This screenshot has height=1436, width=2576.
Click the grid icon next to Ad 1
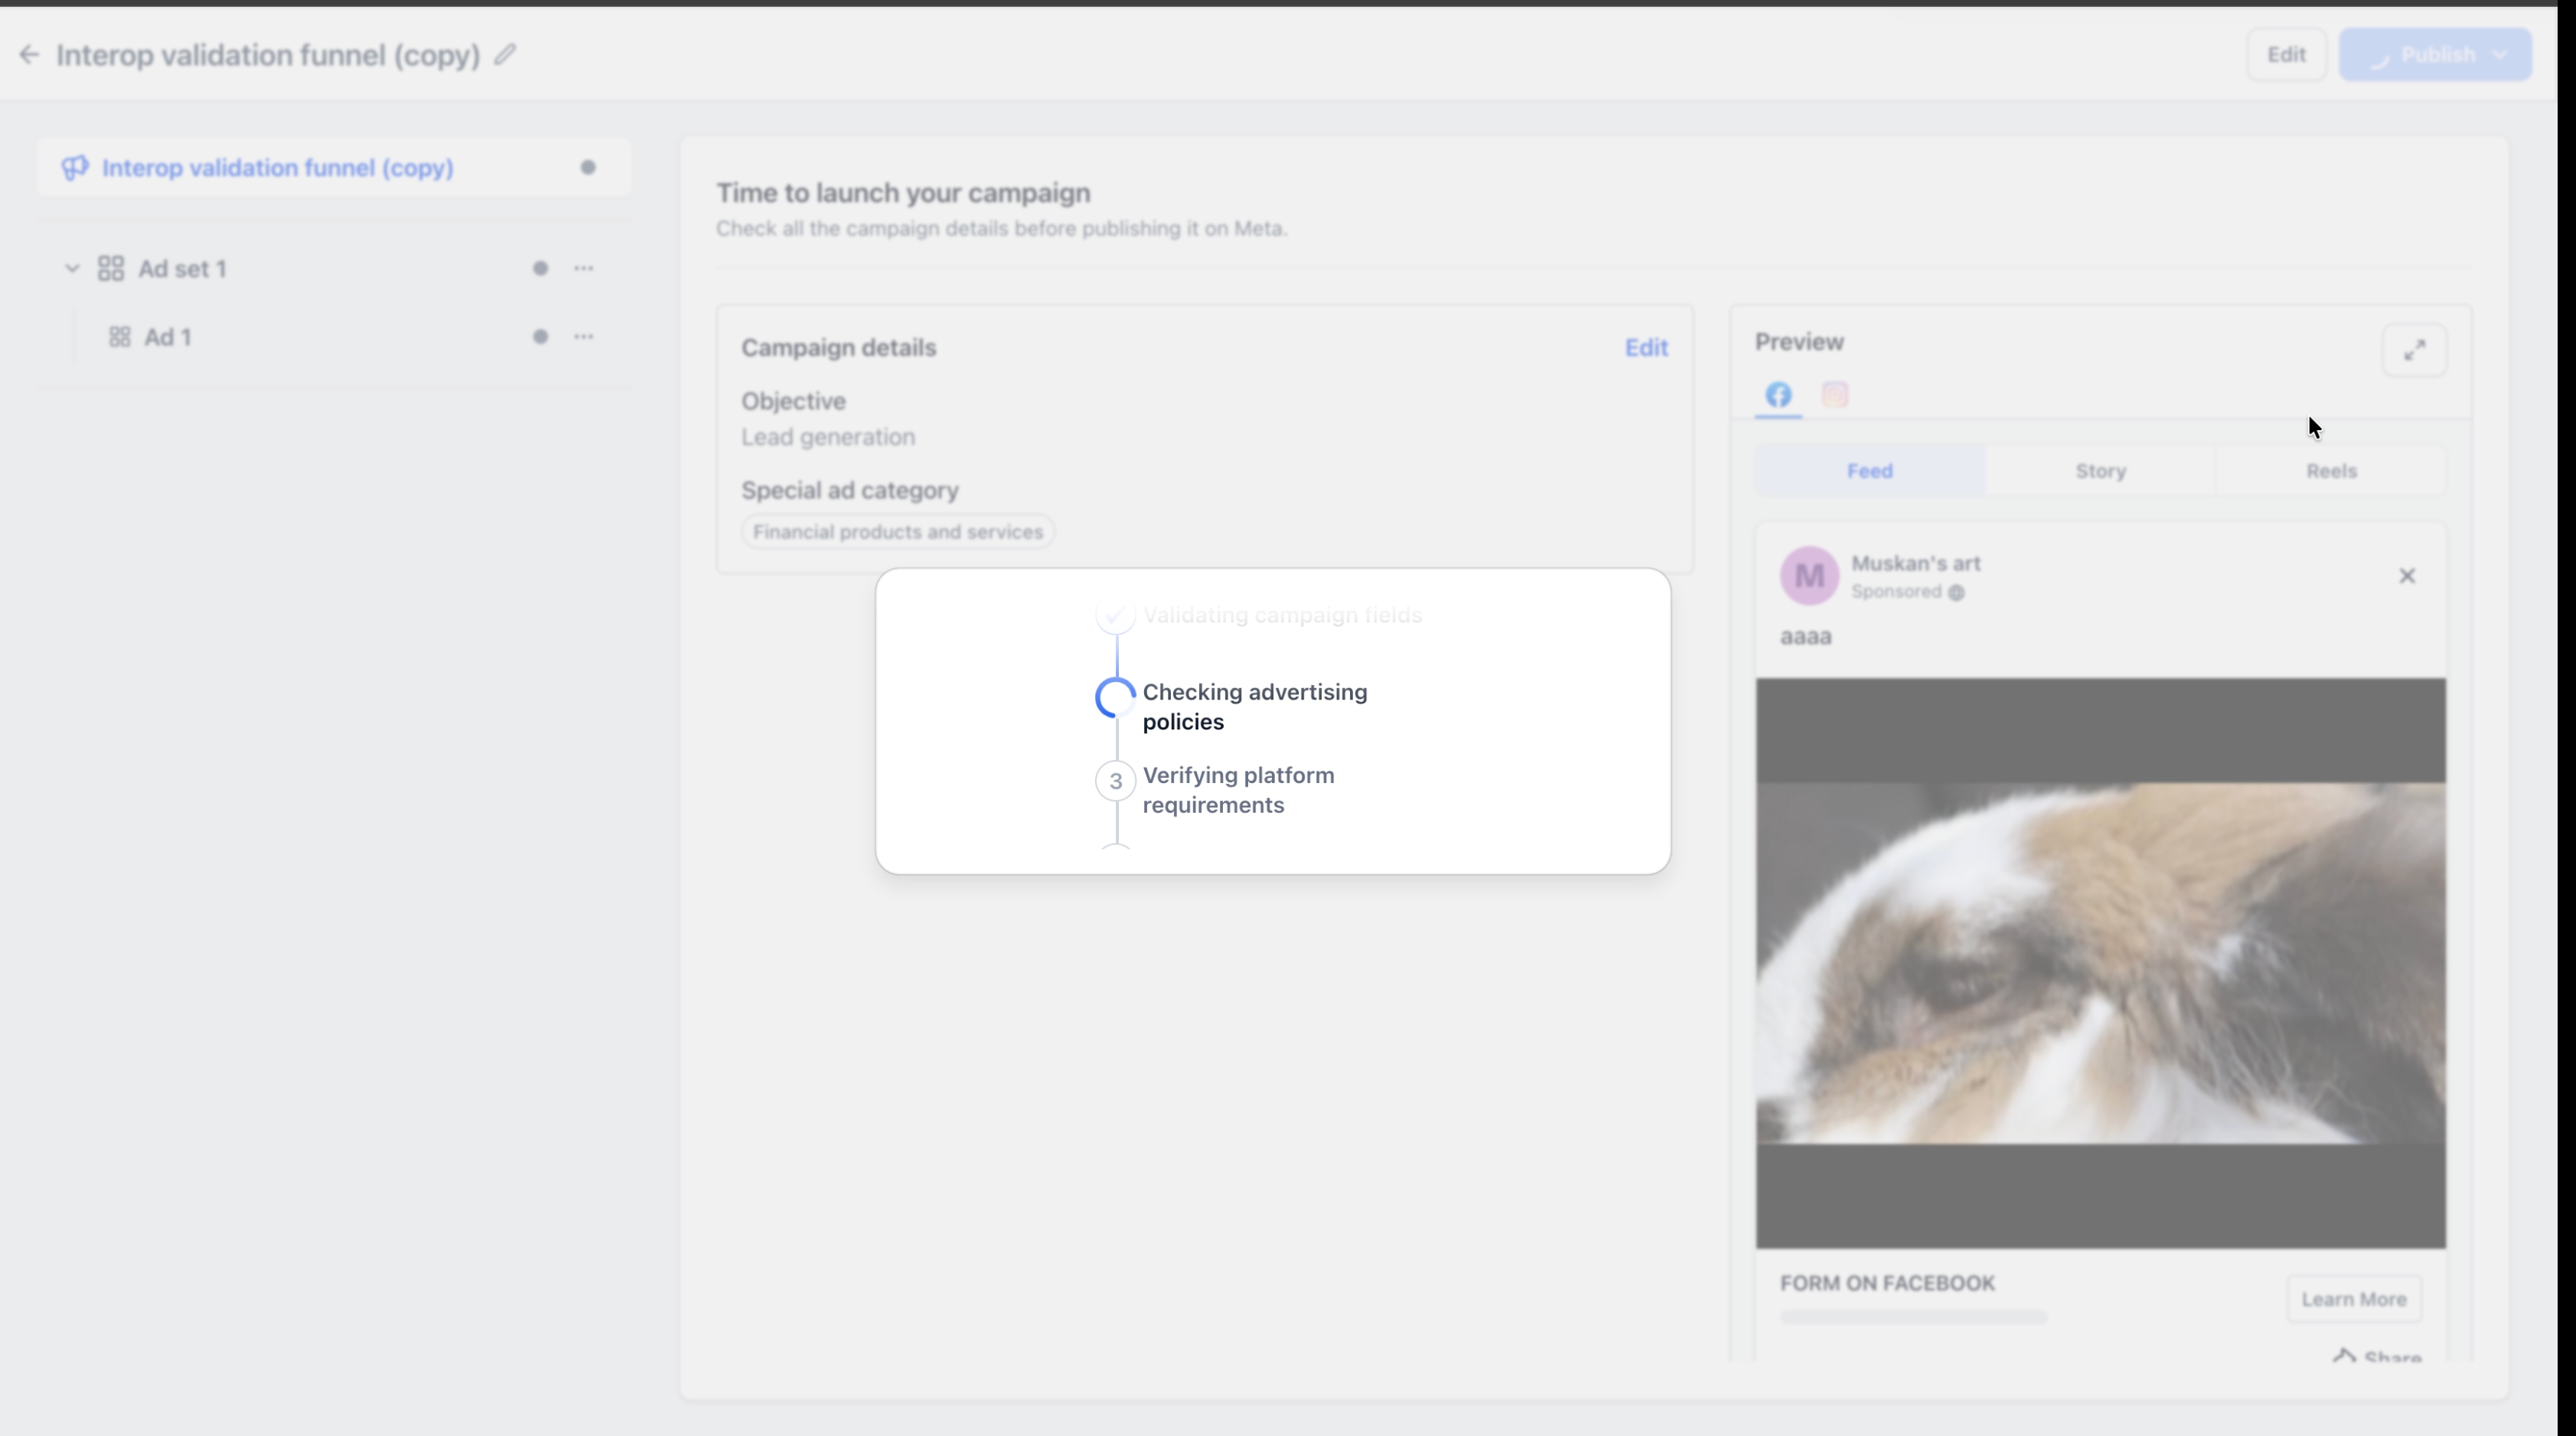(x=120, y=337)
